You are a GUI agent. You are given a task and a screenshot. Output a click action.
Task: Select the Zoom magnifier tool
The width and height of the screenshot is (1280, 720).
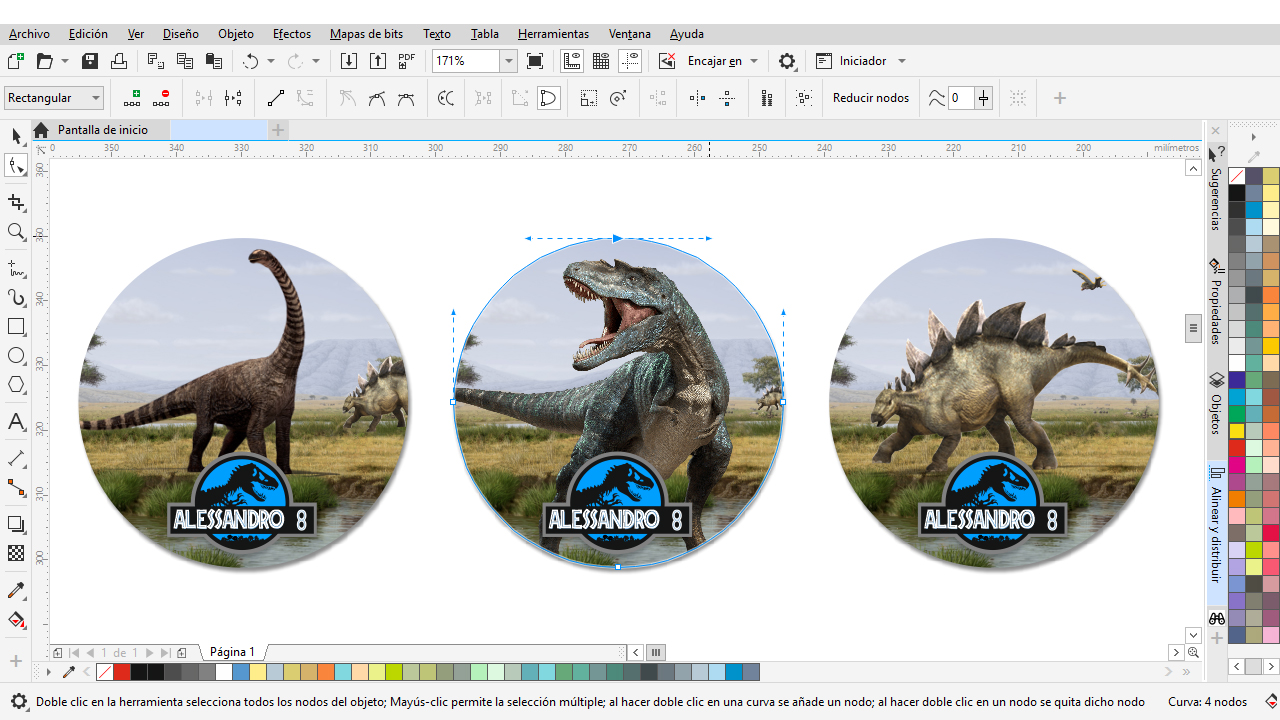tap(16, 232)
